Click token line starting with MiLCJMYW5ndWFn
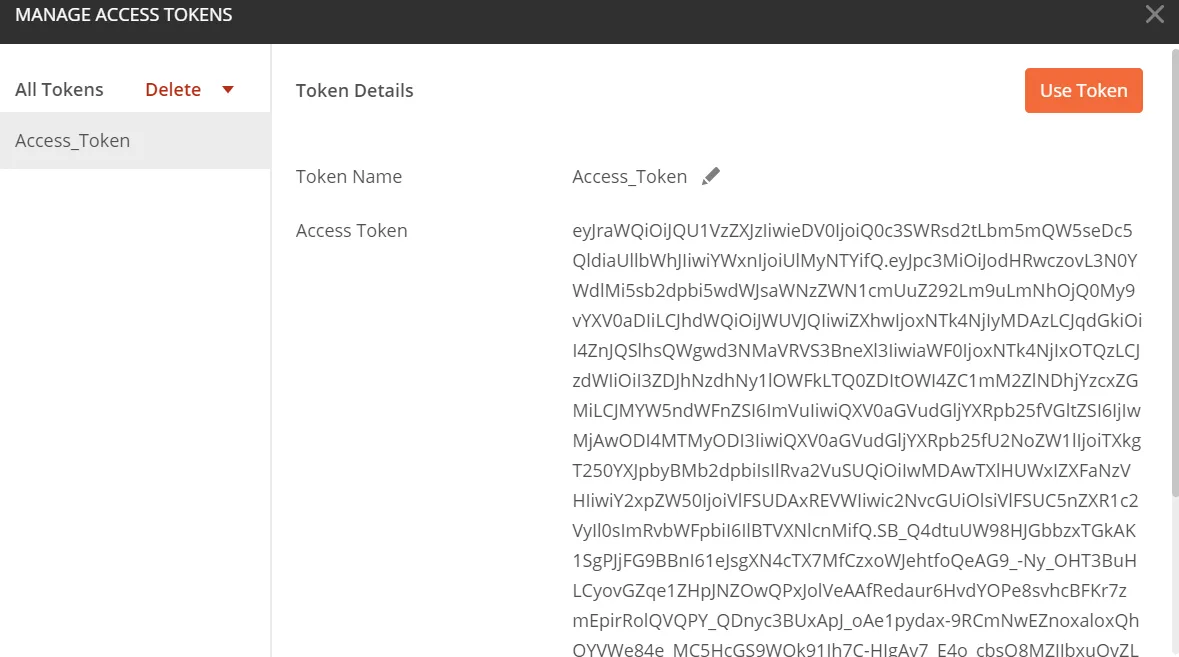 pos(856,411)
